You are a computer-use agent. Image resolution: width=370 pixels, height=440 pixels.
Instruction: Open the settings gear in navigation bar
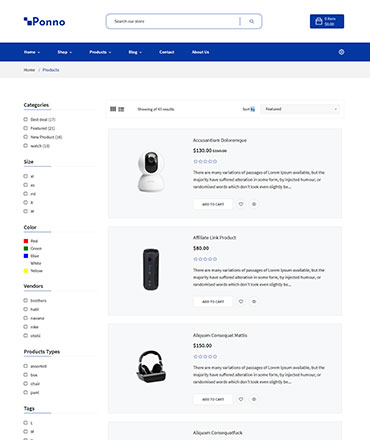(x=341, y=52)
